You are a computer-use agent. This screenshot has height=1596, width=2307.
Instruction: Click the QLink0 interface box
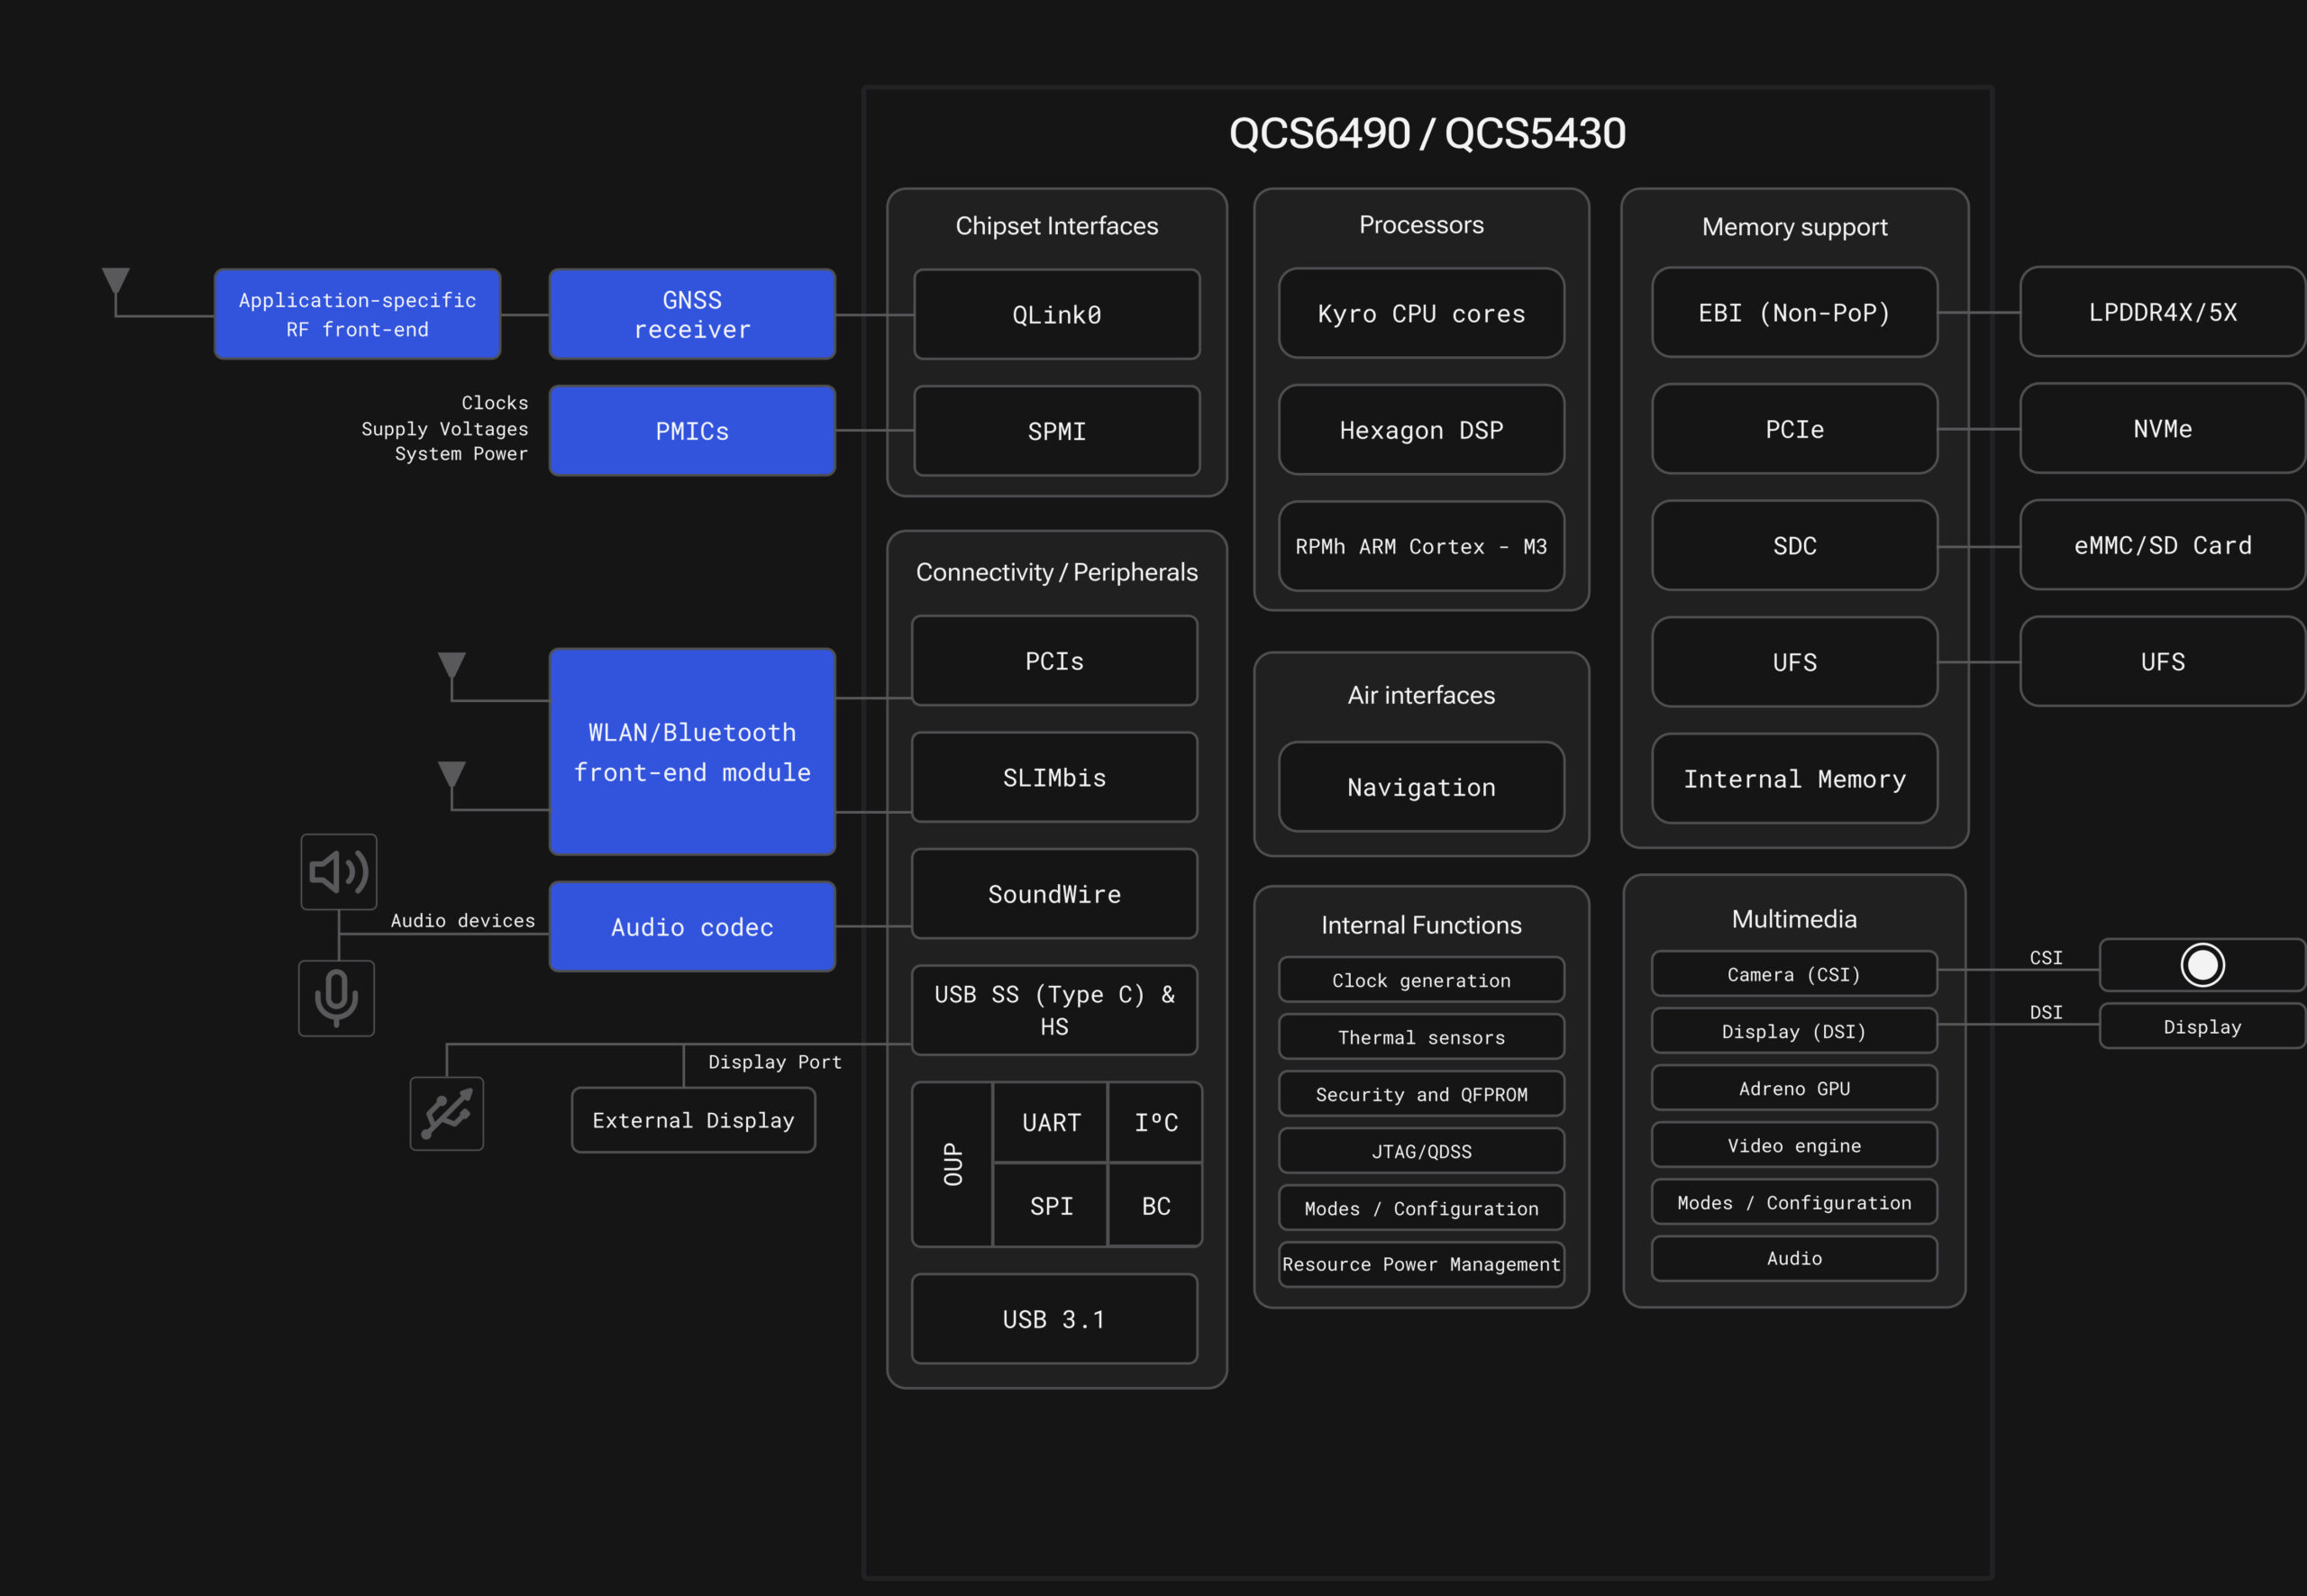[1057, 314]
